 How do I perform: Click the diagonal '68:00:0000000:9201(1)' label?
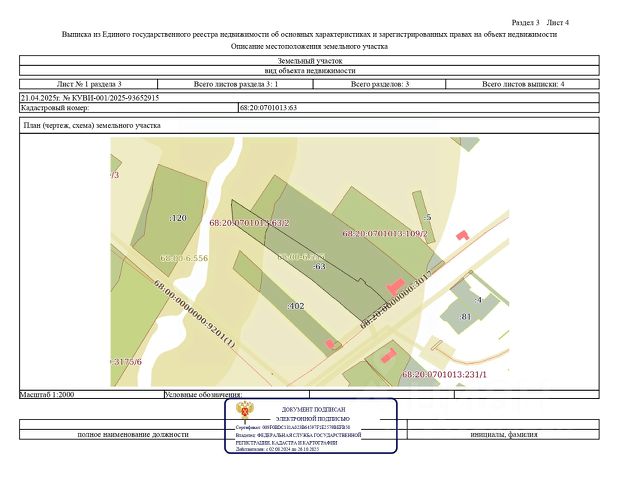pos(194,314)
